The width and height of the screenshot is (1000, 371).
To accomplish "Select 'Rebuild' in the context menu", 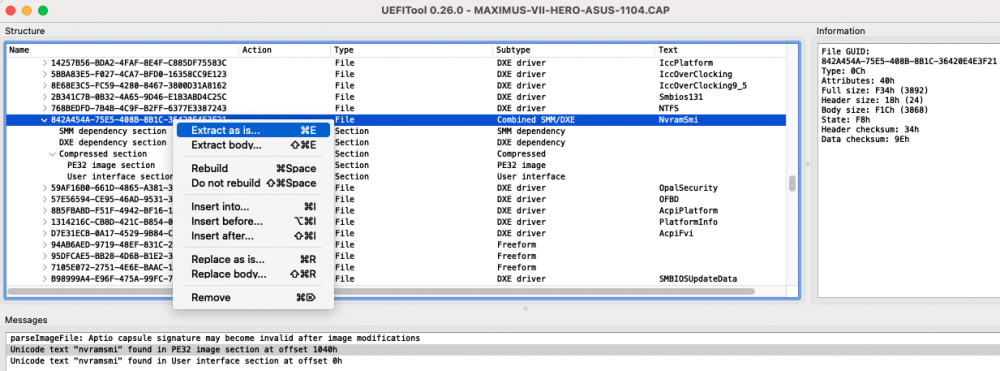I will [253, 168].
